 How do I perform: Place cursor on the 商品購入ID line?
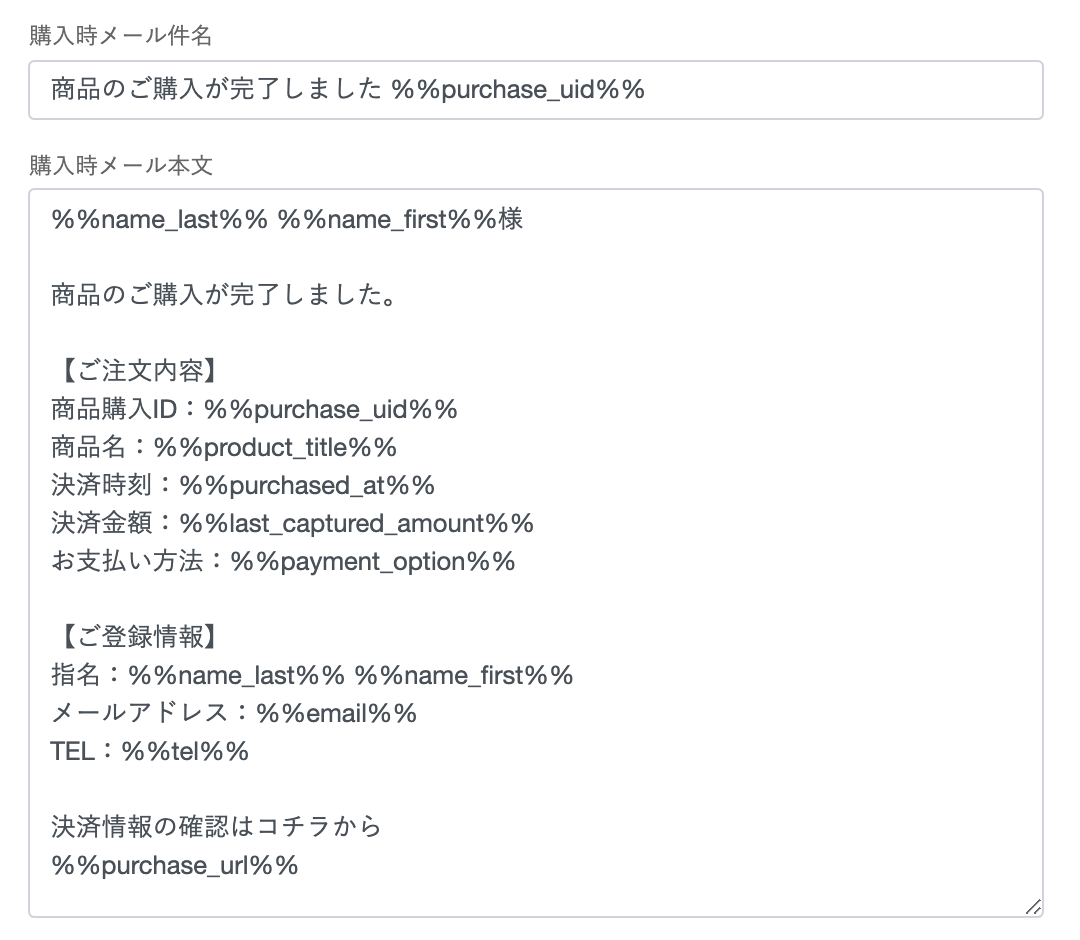[x=254, y=409]
